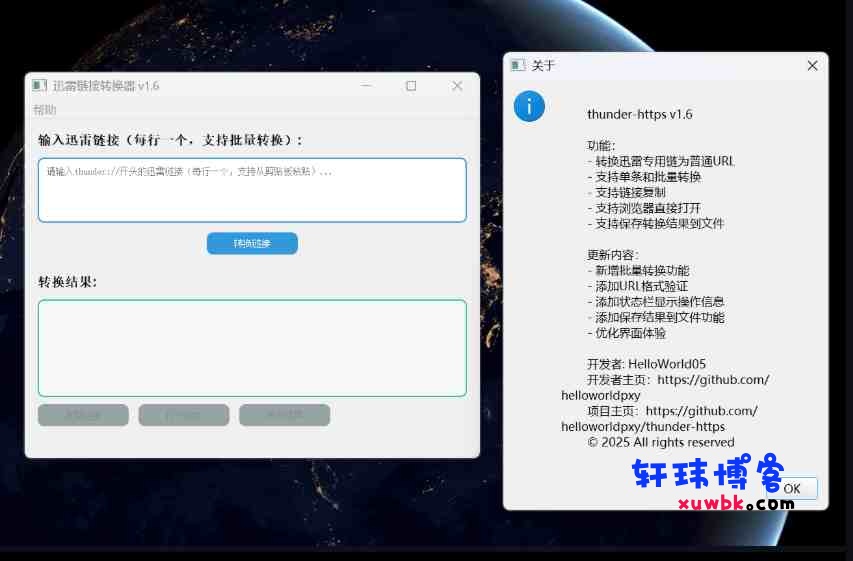Minimize the 迅雷链接转换器 window
Screen dimensions: 853x561
[x=366, y=85]
